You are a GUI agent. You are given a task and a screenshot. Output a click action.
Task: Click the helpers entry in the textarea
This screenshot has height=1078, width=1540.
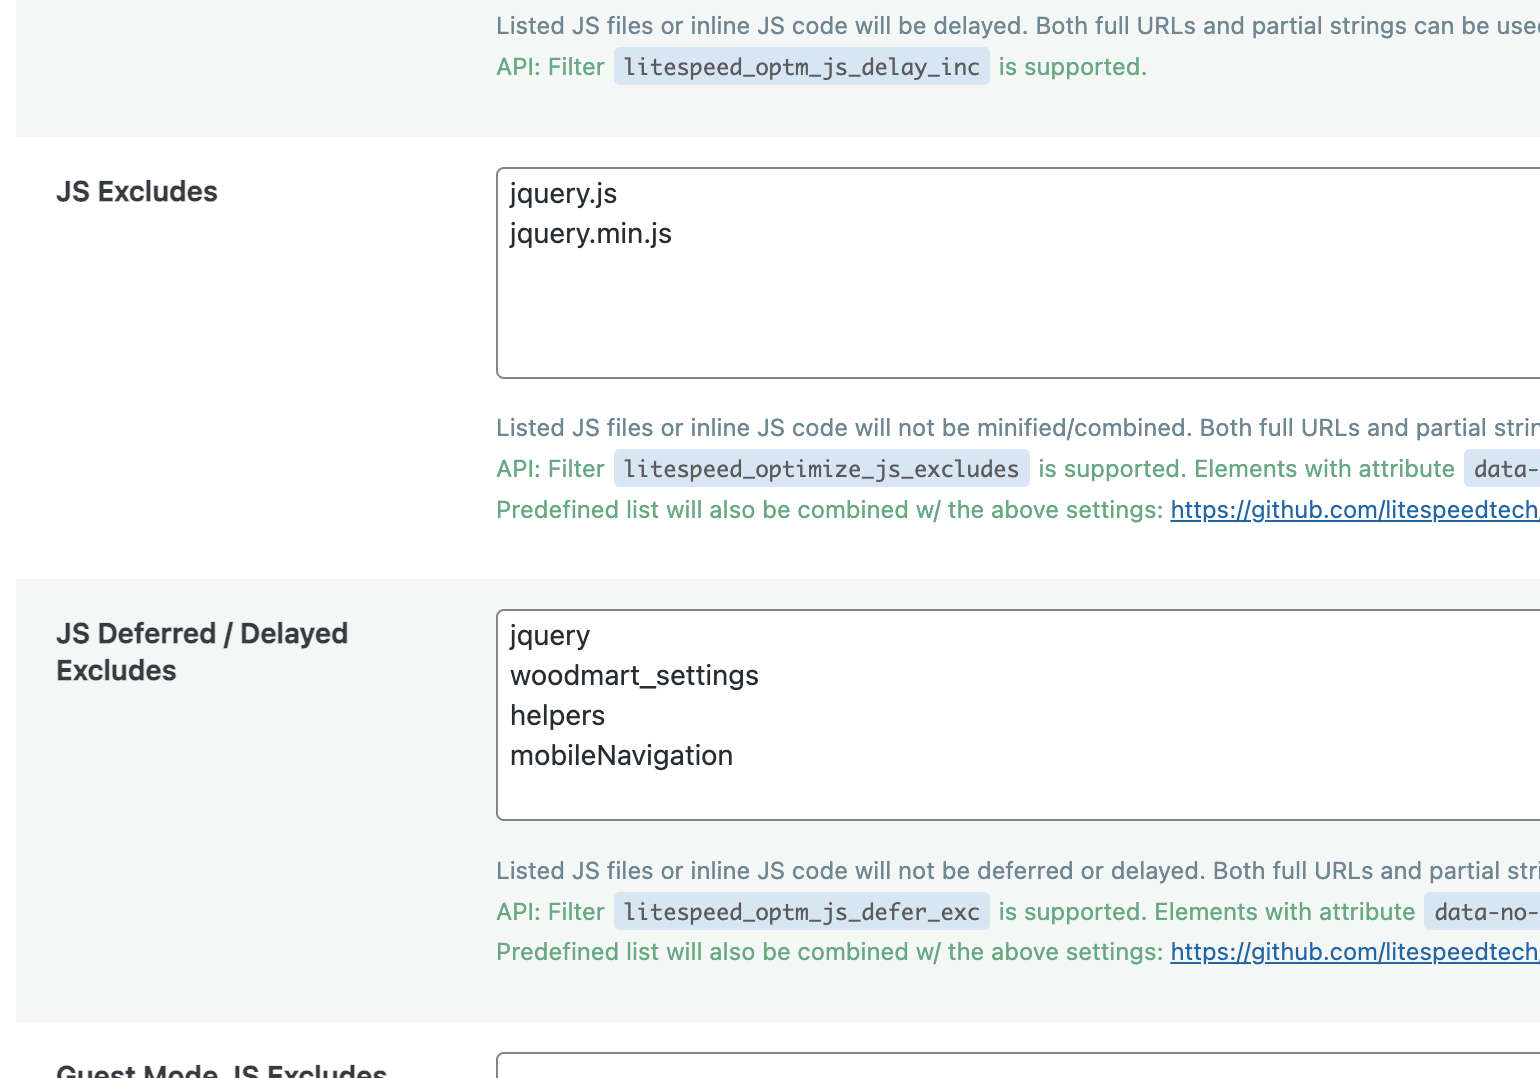(x=557, y=716)
